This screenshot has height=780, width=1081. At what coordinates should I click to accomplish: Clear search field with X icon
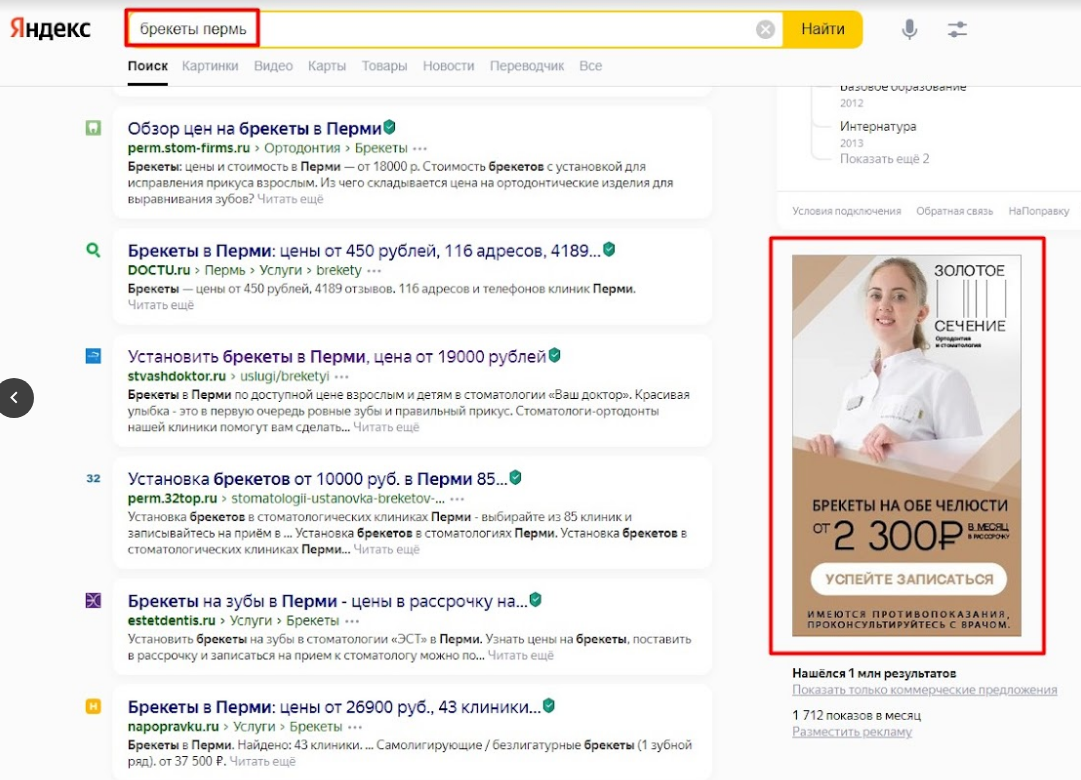(x=765, y=29)
